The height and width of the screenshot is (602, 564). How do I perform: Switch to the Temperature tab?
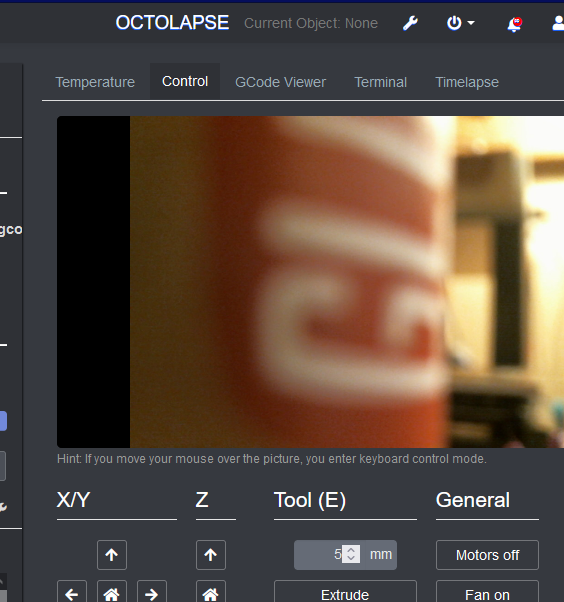tap(95, 82)
